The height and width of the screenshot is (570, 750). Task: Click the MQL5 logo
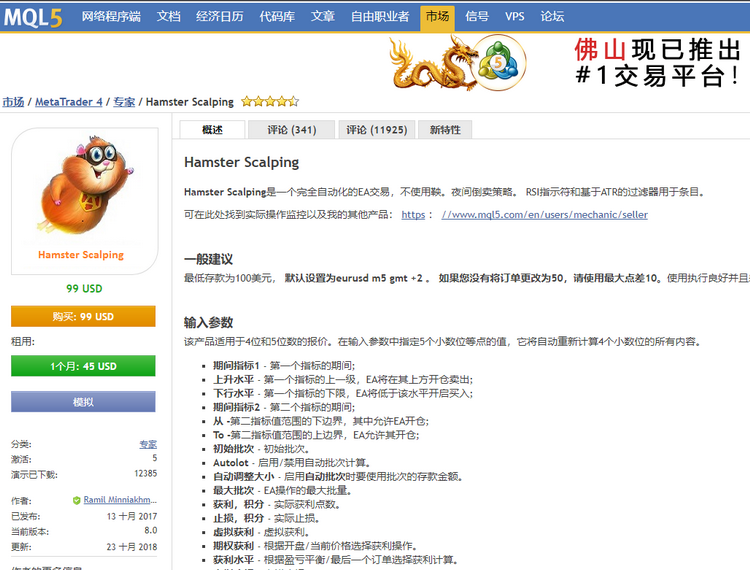pos(33,18)
